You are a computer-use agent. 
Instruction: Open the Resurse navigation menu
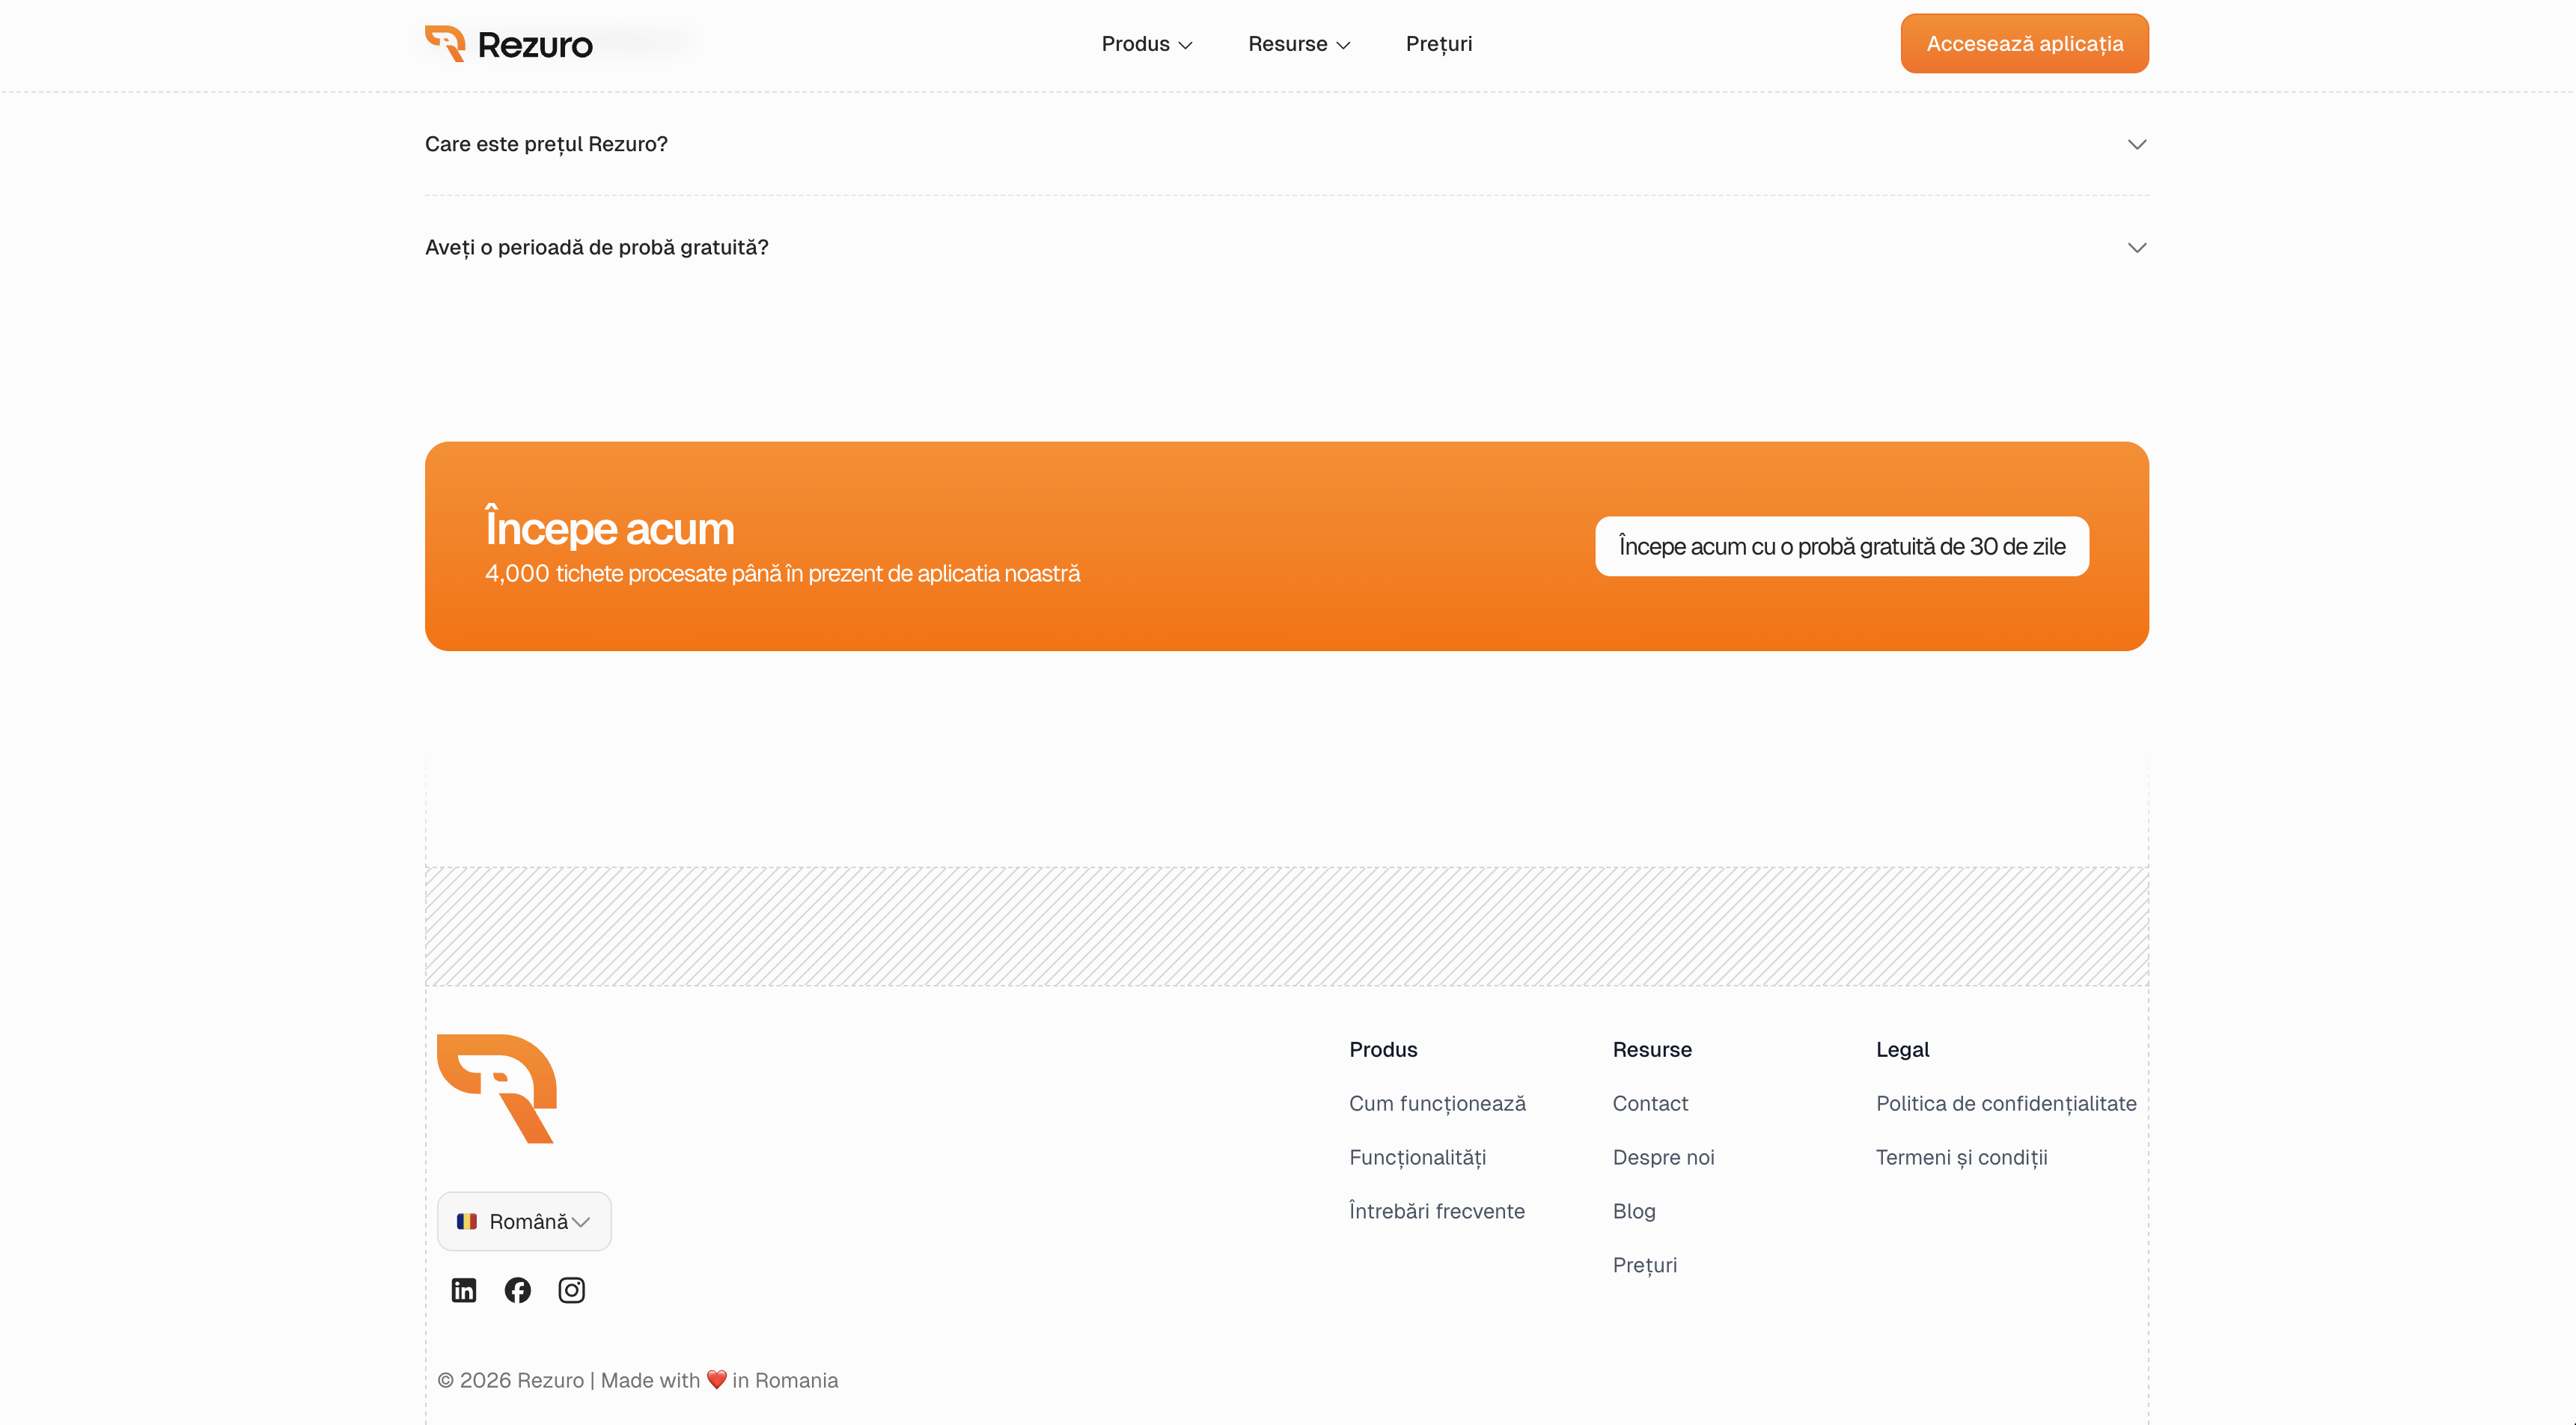point(1298,44)
